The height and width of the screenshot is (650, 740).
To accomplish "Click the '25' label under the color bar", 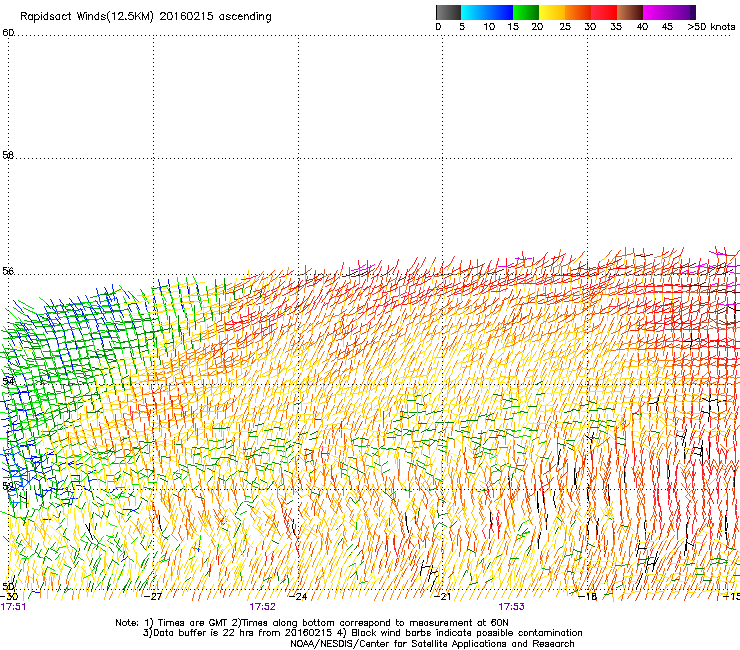I will tap(565, 27).
